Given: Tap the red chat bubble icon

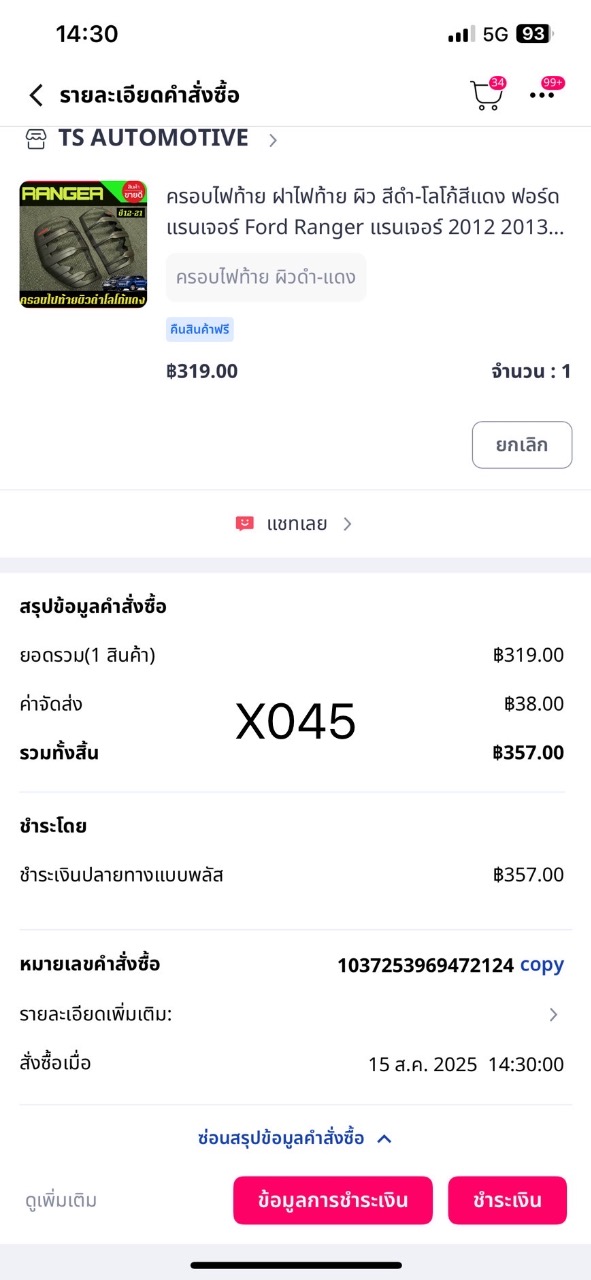Looking at the screenshot, I should coord(245,523).
